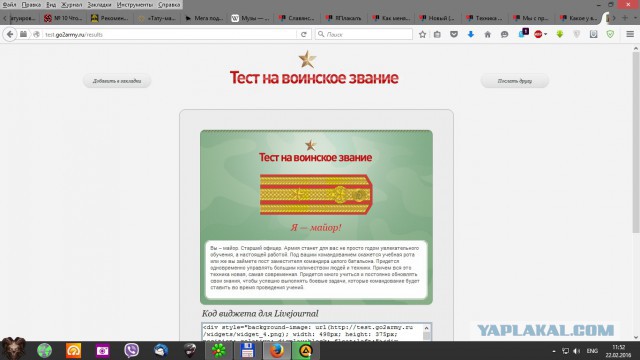The image size is (640, 360).
Task: Open Thunderbird mail icon in the taskbar
Action: click(161, 350)
